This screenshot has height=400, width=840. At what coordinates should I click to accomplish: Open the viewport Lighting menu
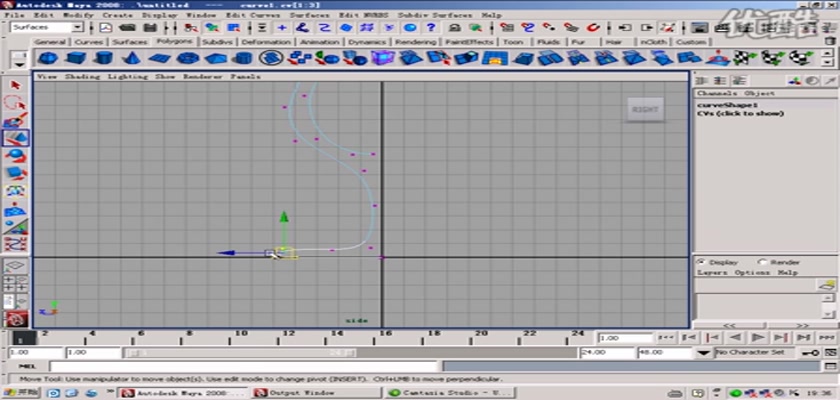127,77
